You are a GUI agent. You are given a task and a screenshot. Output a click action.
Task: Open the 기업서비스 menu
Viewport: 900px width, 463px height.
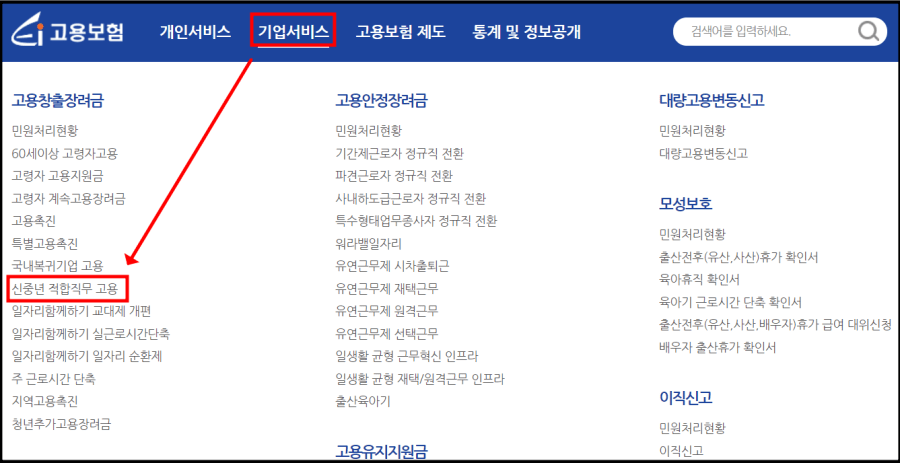(x=293, y=32)
